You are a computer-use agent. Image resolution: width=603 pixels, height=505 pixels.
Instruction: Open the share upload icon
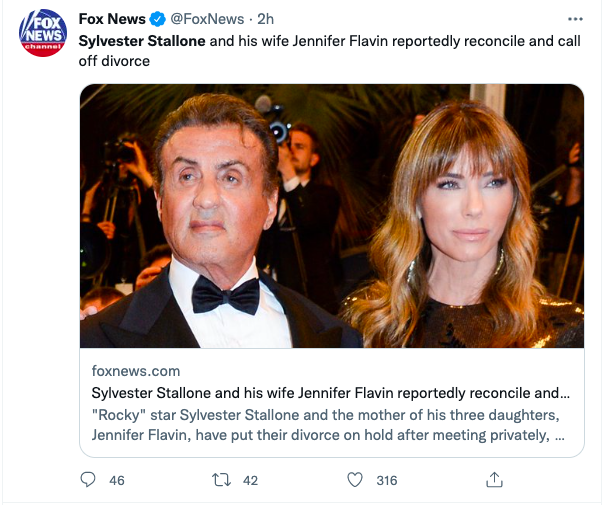coord(494,480)
